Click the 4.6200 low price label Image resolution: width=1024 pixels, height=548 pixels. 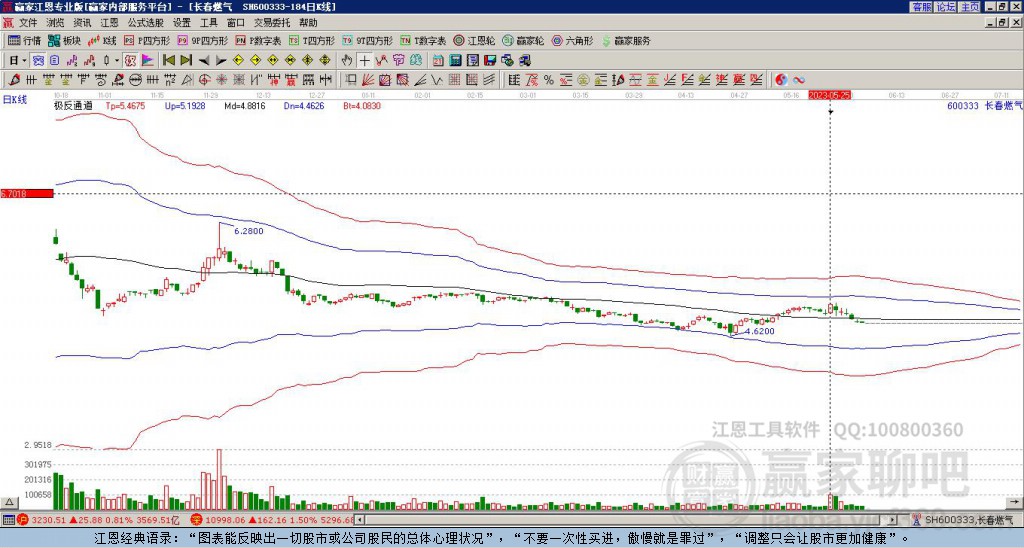click(x=760, y=331)
